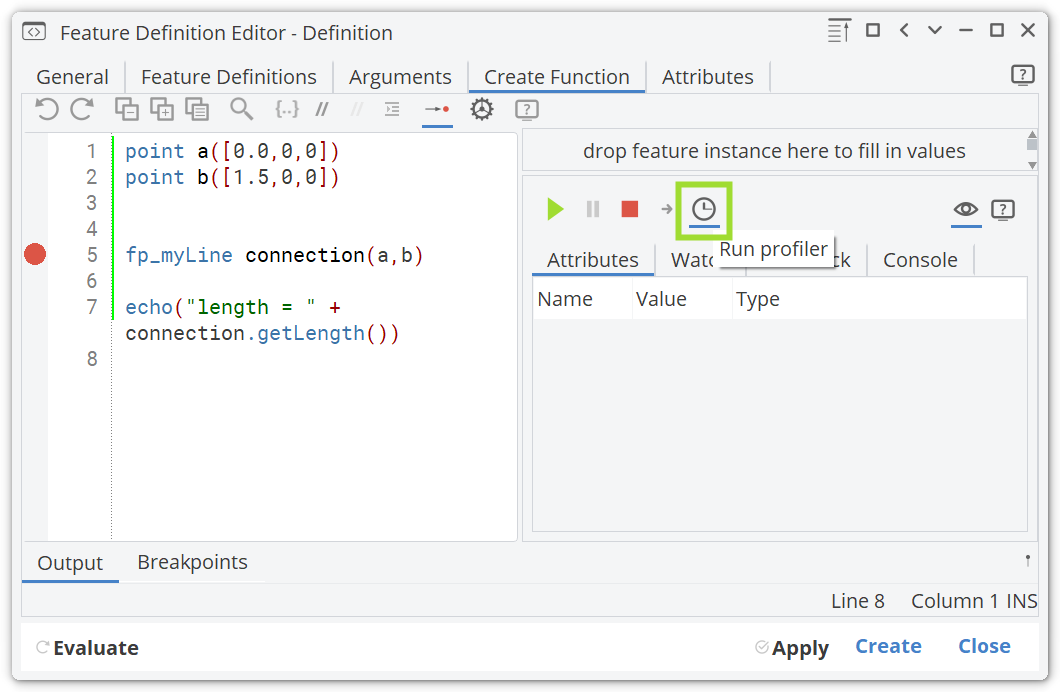Insert braces with the {..} icon
The width and height of the screenshot is (1060, 692).
coord(287,109)
